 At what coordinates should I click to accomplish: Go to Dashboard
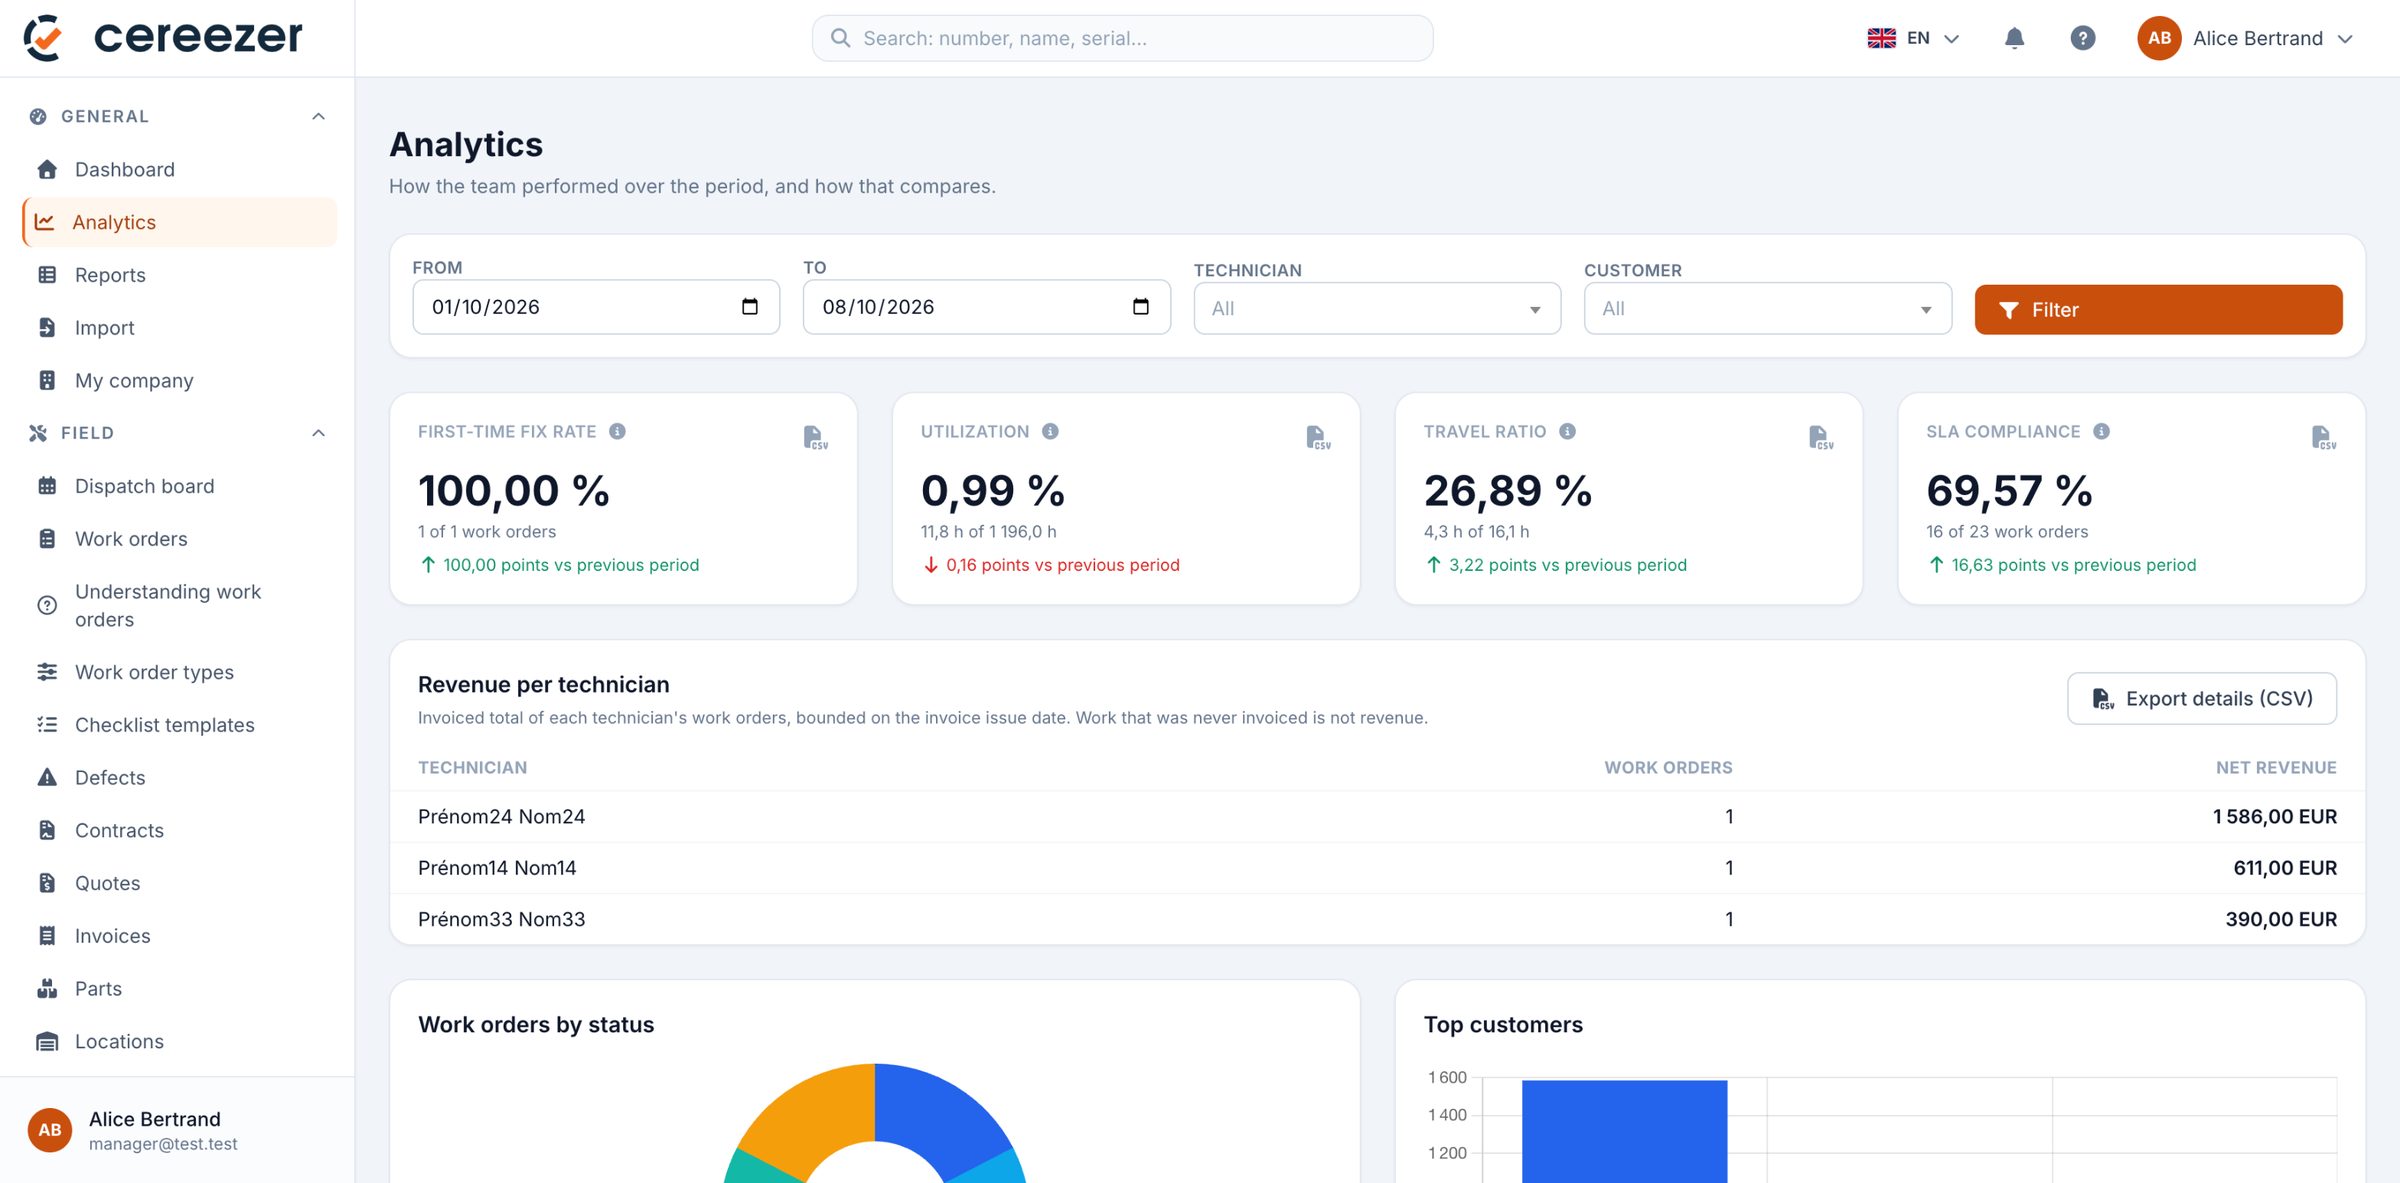[179, 169]
